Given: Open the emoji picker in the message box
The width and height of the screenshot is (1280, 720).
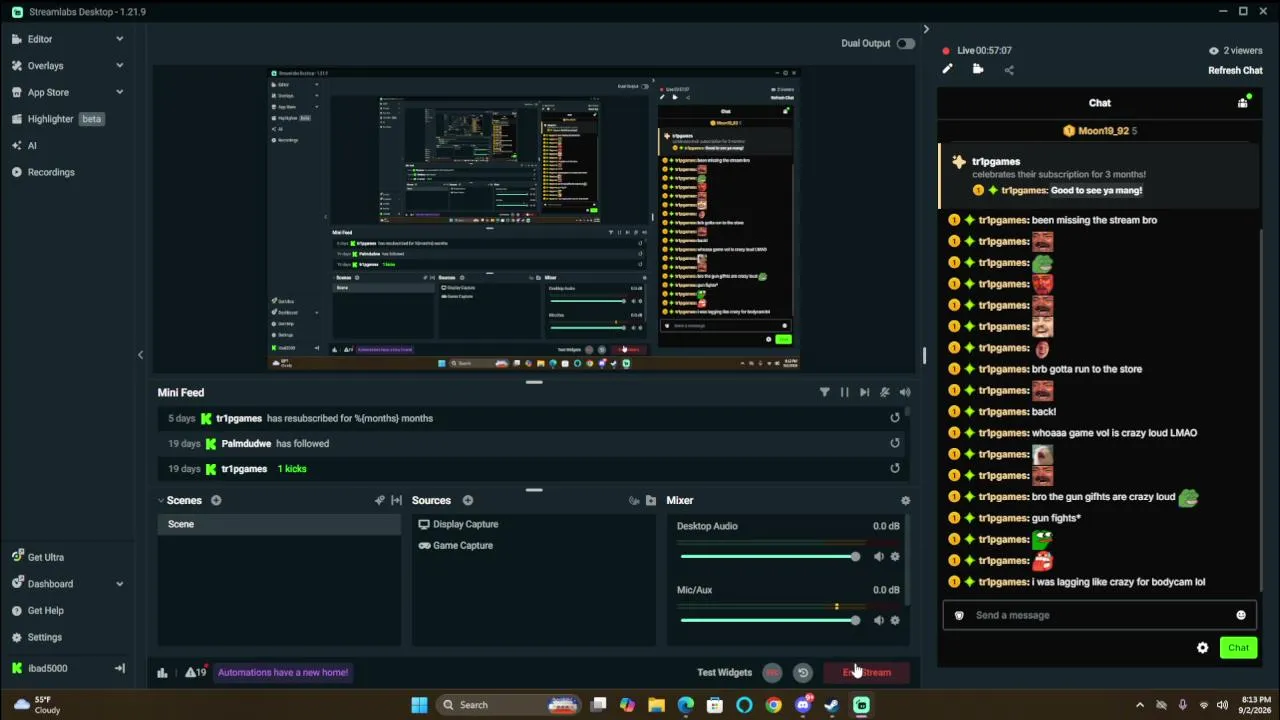Looking at the screenshot, I should [1241, 615].
